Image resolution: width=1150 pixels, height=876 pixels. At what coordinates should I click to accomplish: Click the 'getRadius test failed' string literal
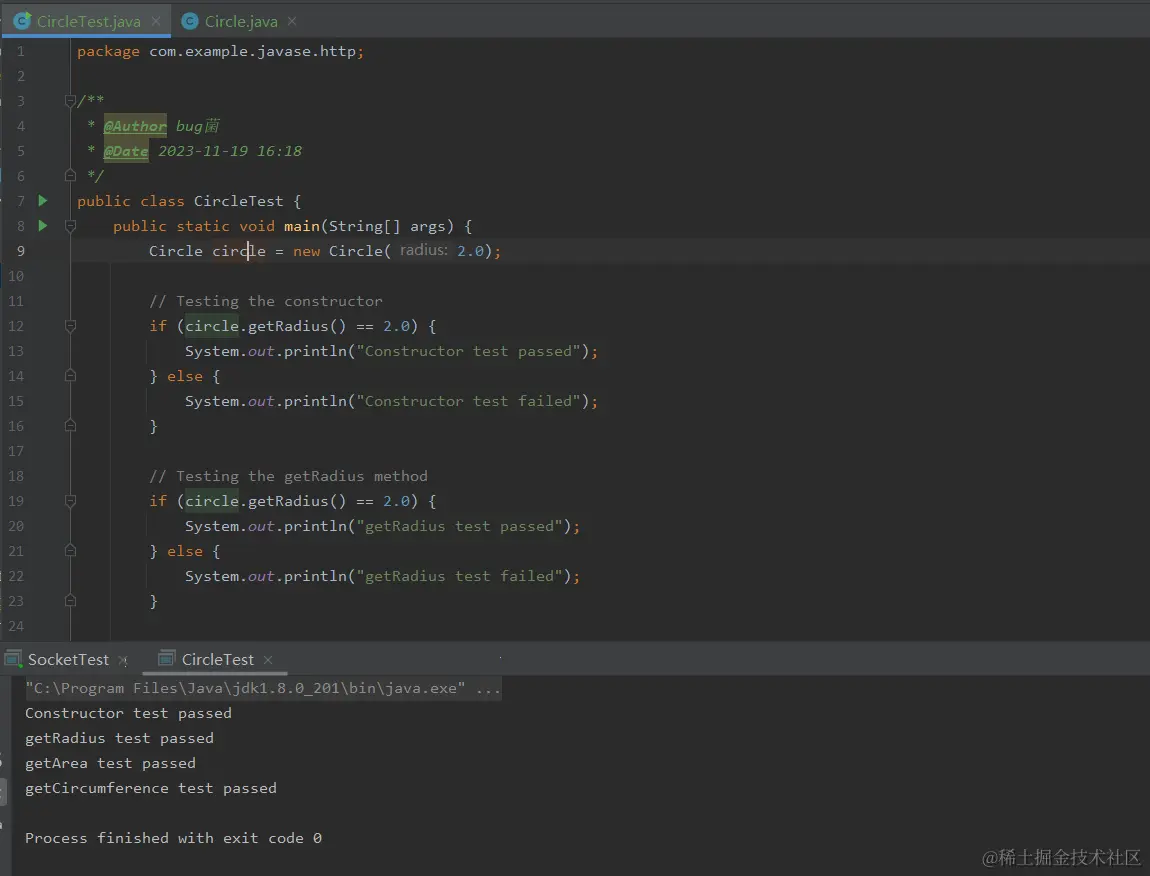pos(459,576)
